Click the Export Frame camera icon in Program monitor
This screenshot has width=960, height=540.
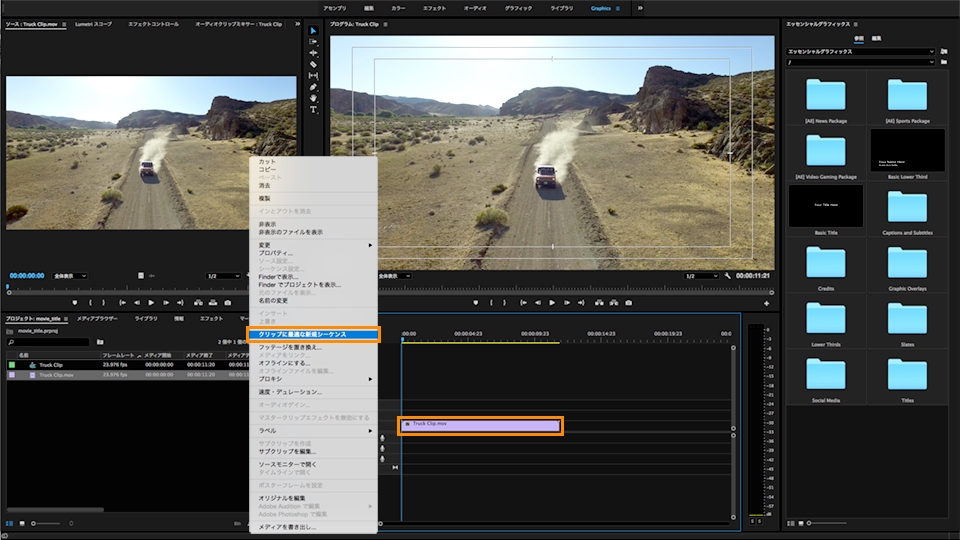(x=627, y=302)
